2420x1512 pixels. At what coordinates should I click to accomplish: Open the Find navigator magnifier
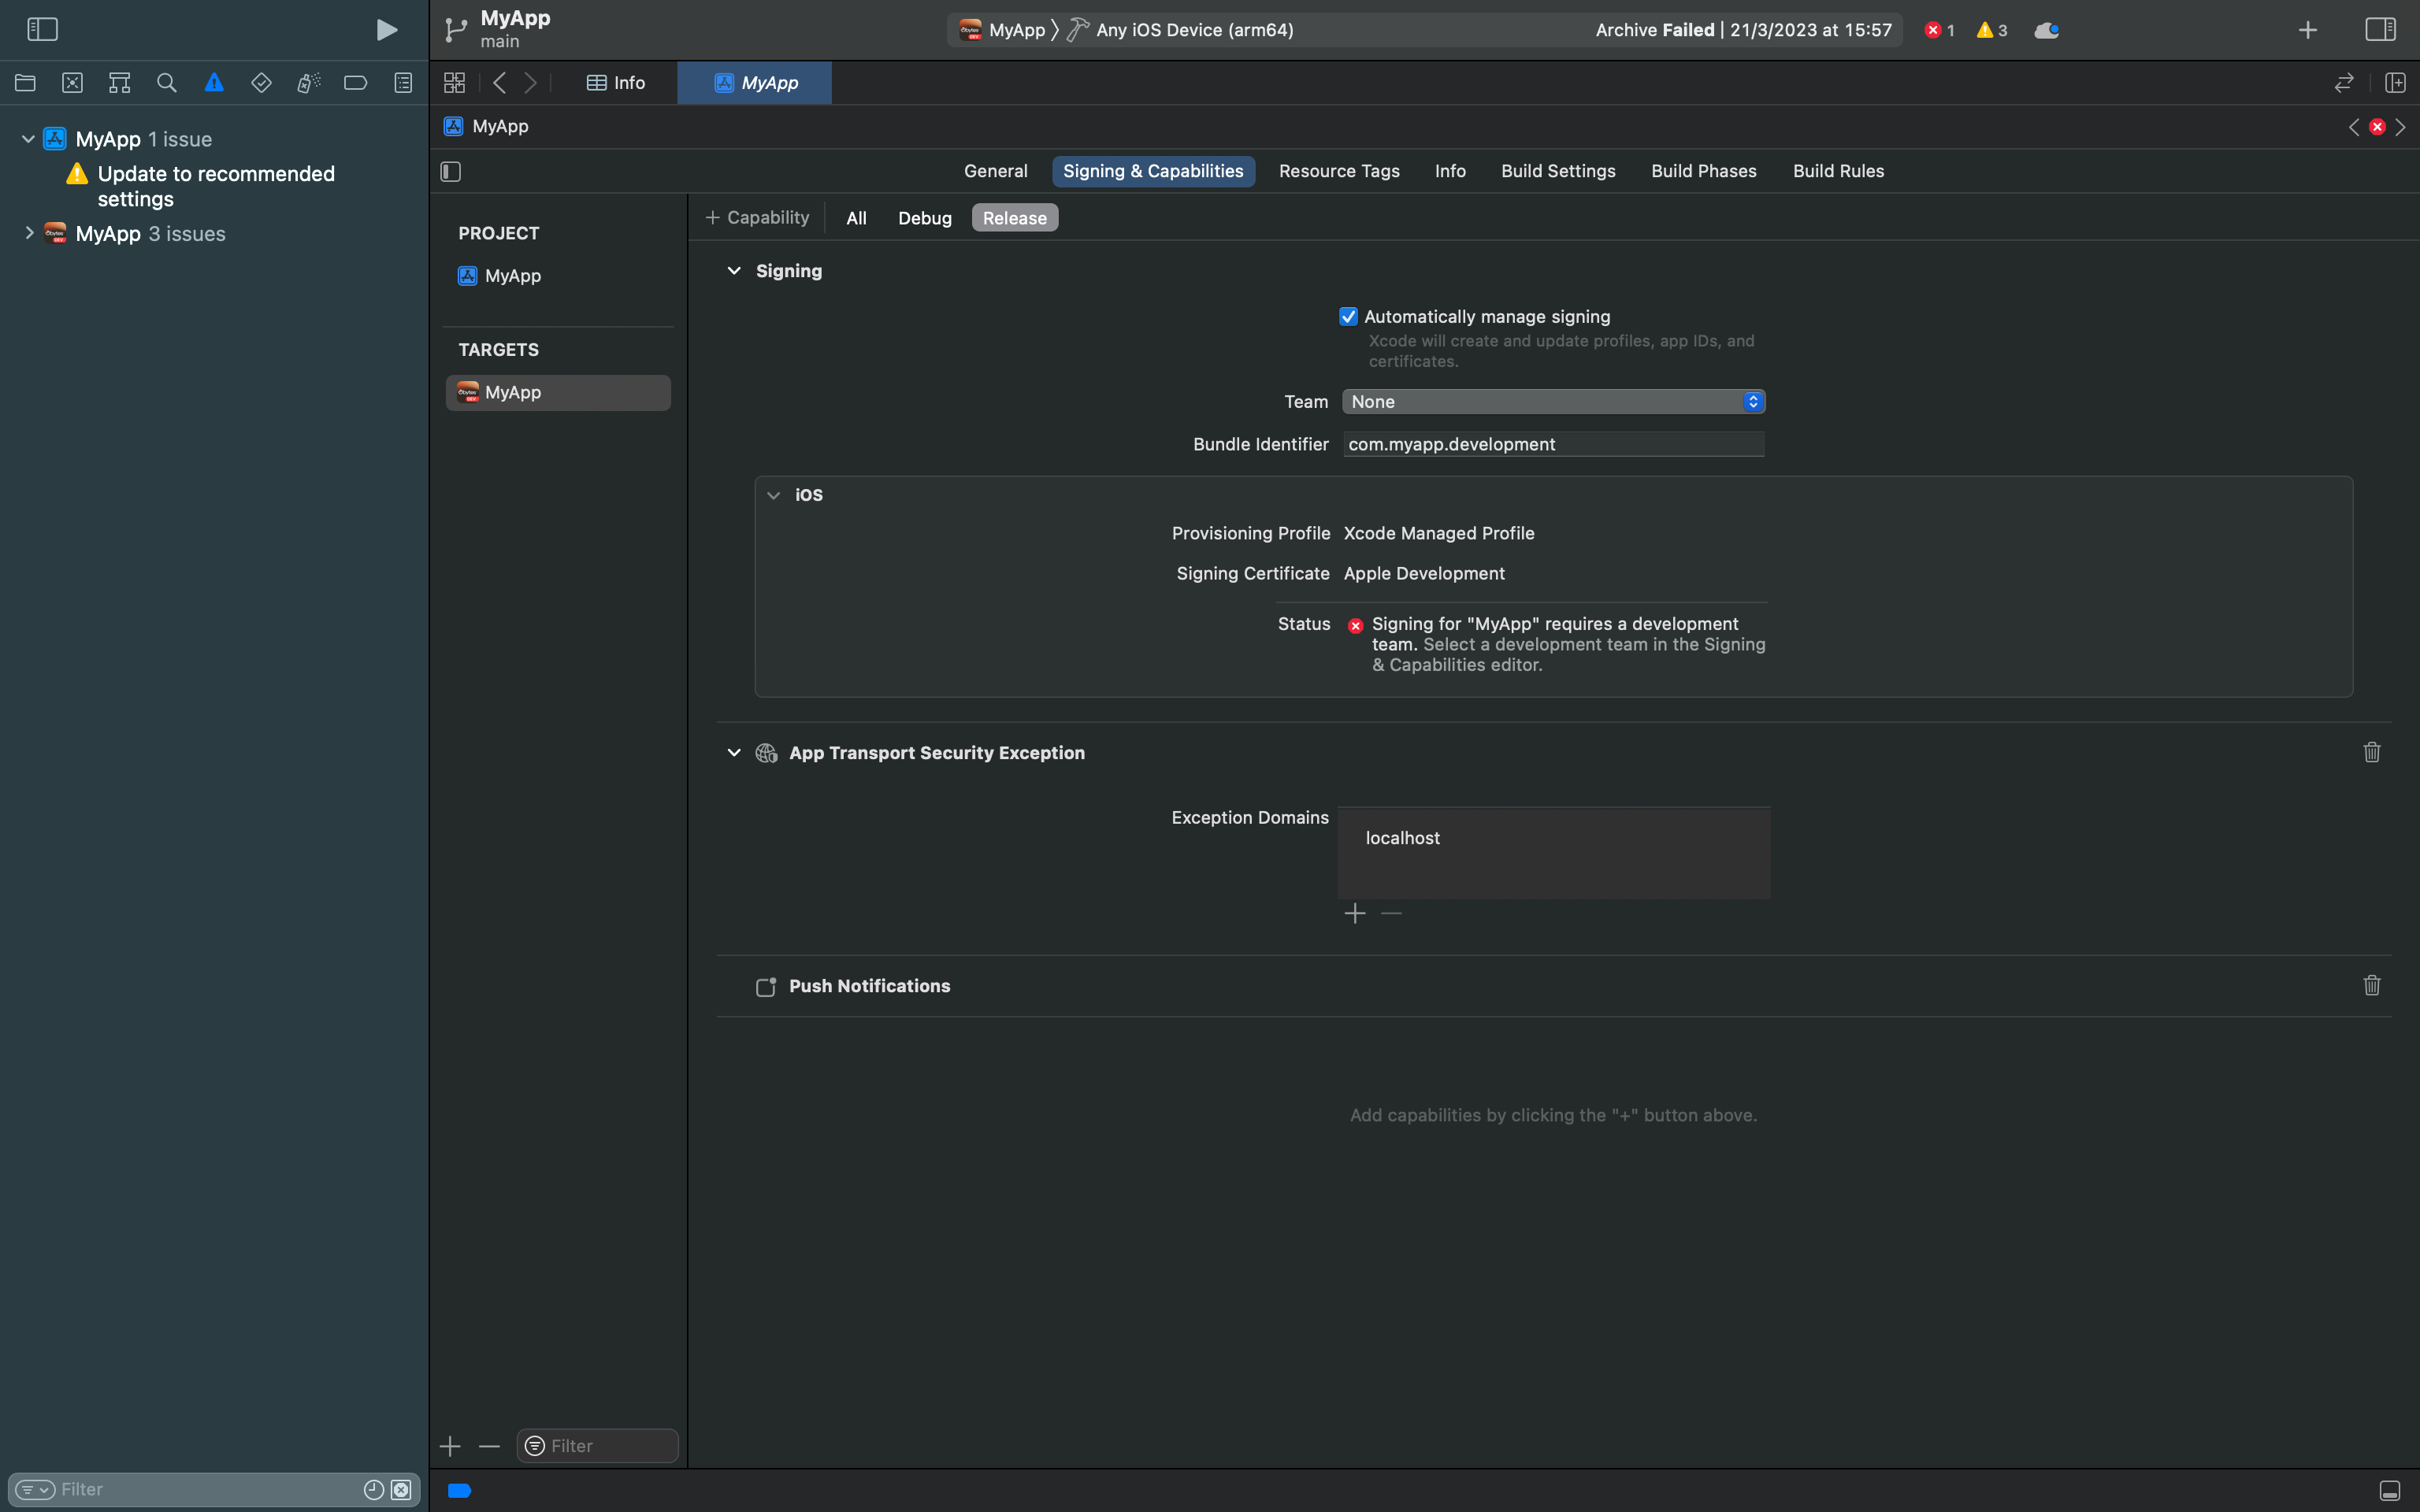point(167,83)
